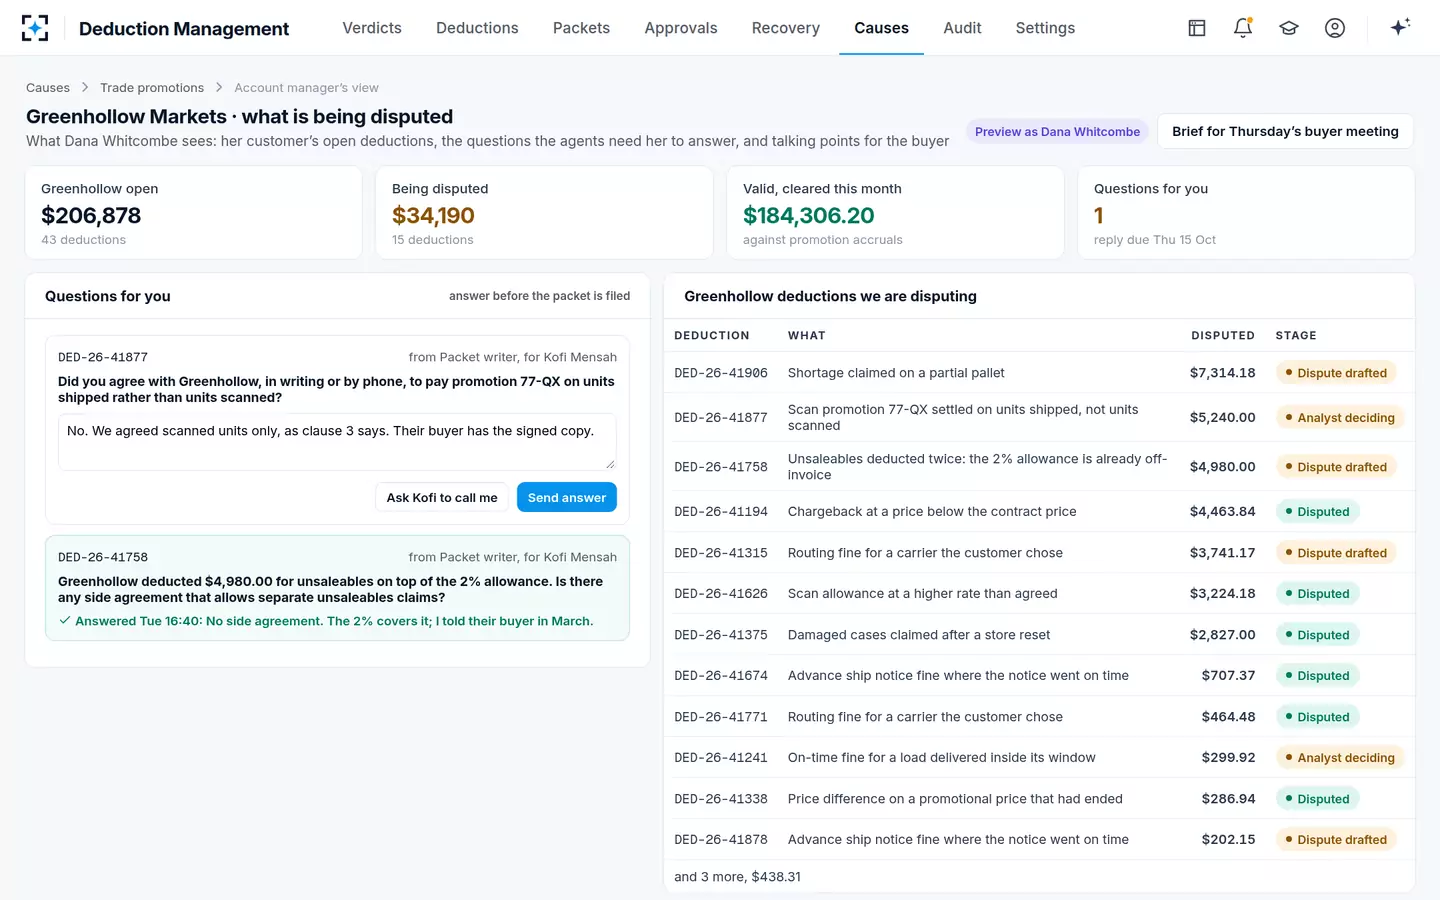The height and width of the screenshot is (900, 1440).
Task: Select the Causes tab
Action: 881,28
